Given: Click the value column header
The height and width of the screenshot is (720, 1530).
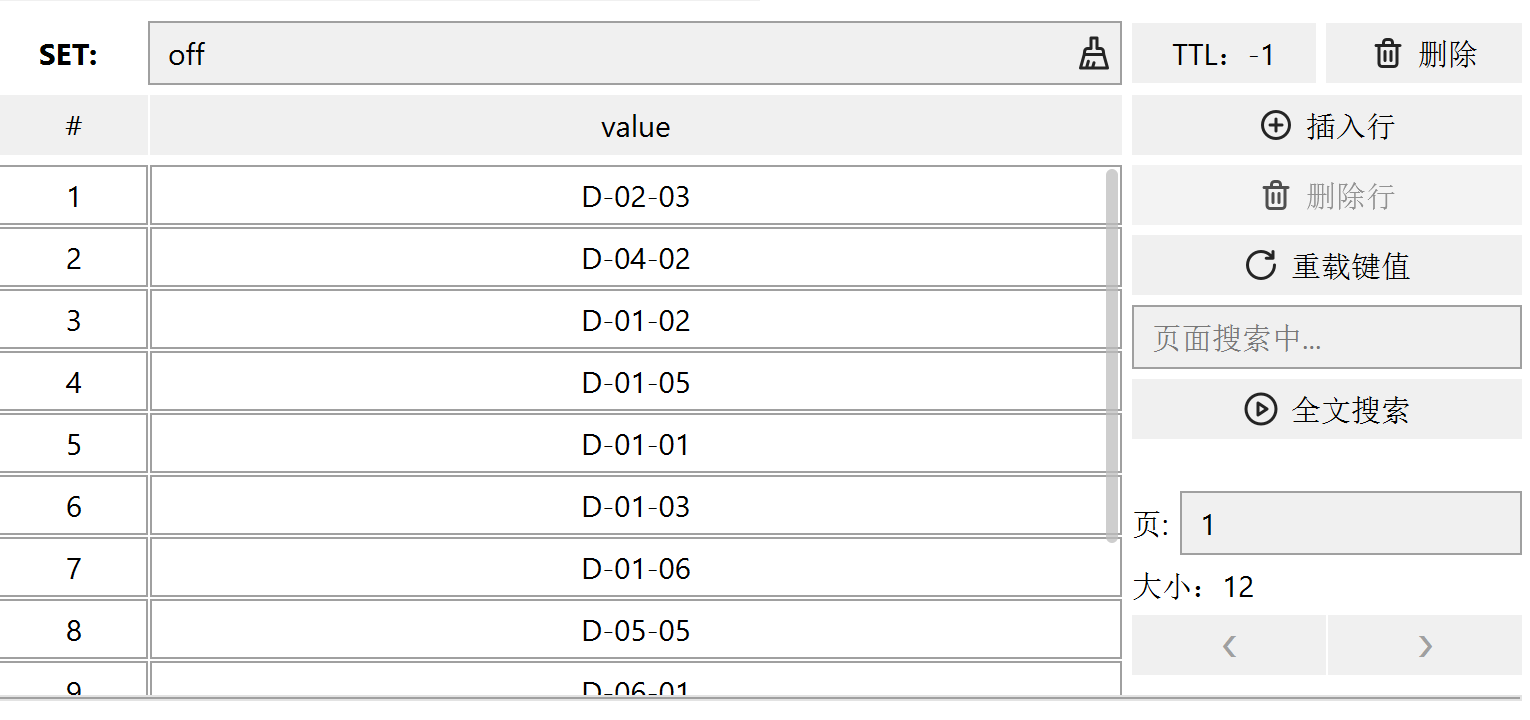Looking at the screenshot, I should pos(636,127).
